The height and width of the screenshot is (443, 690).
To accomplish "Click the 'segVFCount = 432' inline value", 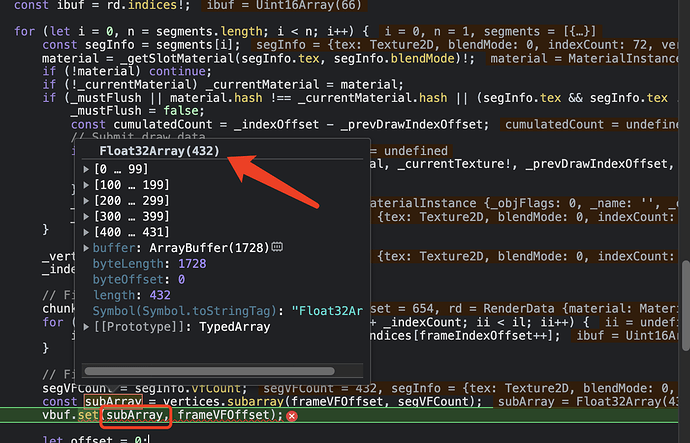I will pyautogui.click(x=323, y=388).
